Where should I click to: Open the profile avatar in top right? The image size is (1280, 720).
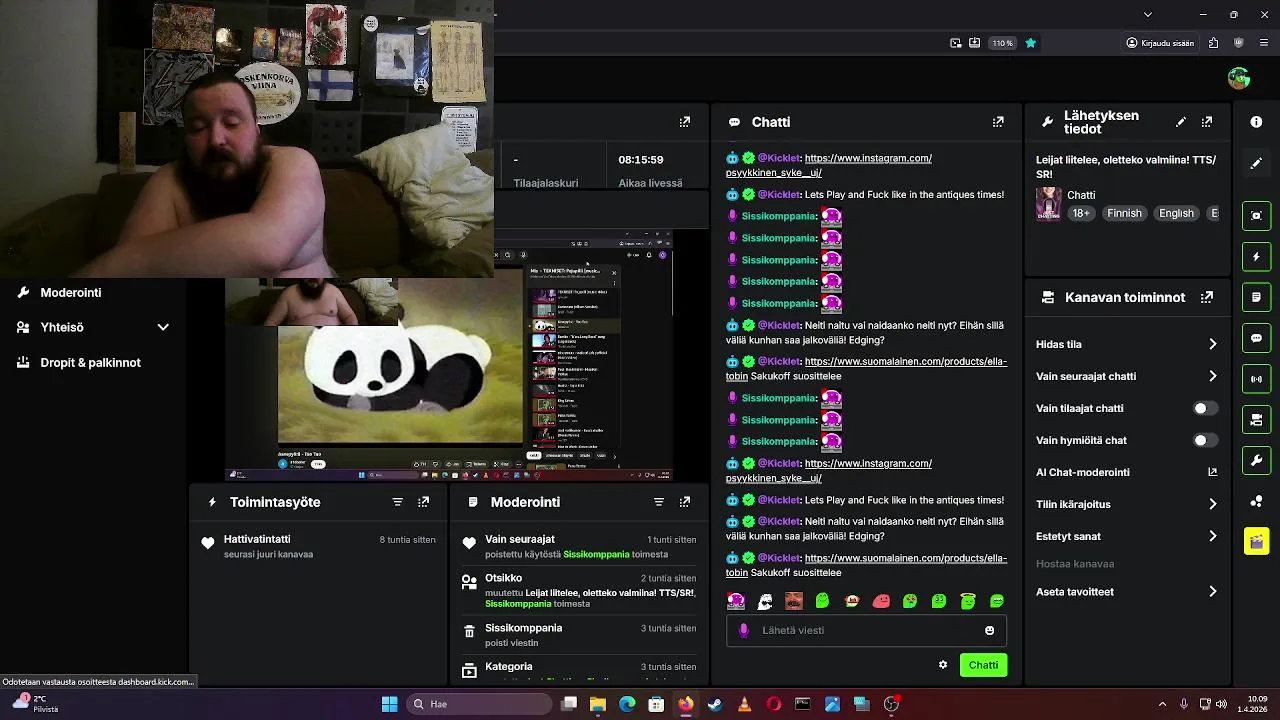tap(1239, 78)
